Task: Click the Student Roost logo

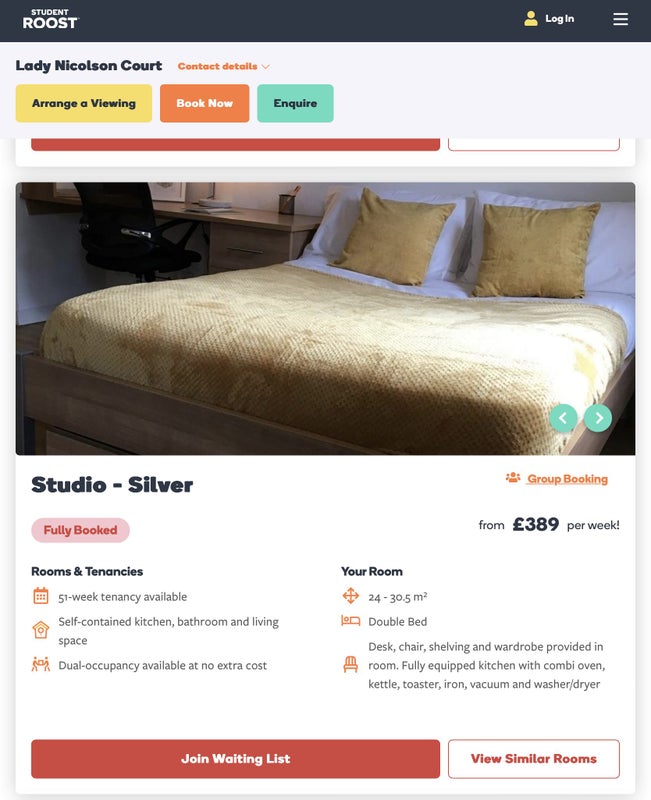Action: point(50,19)
